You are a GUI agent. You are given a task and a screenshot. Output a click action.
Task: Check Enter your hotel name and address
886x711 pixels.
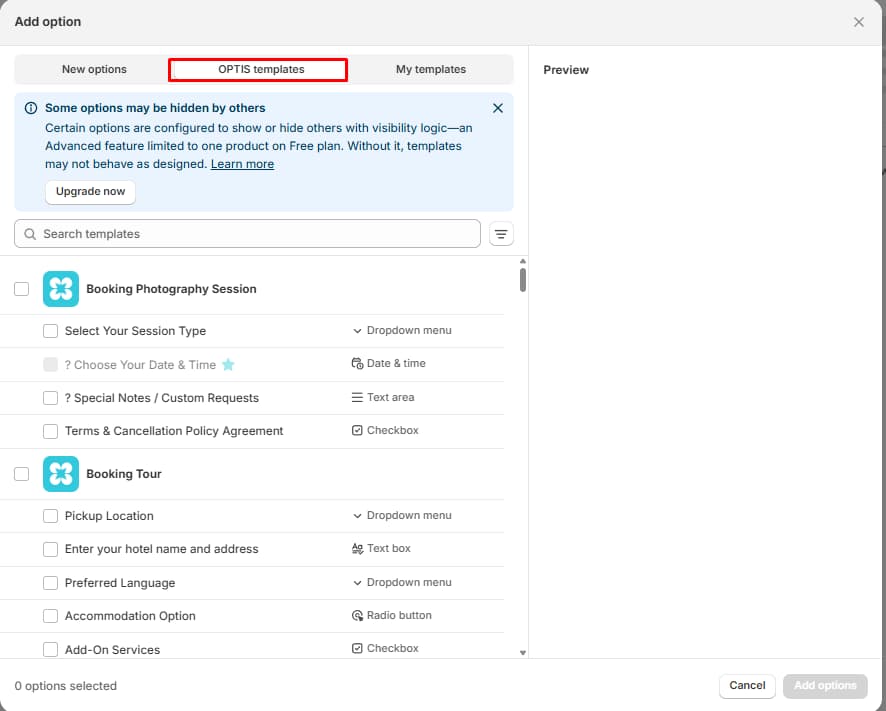50,549
